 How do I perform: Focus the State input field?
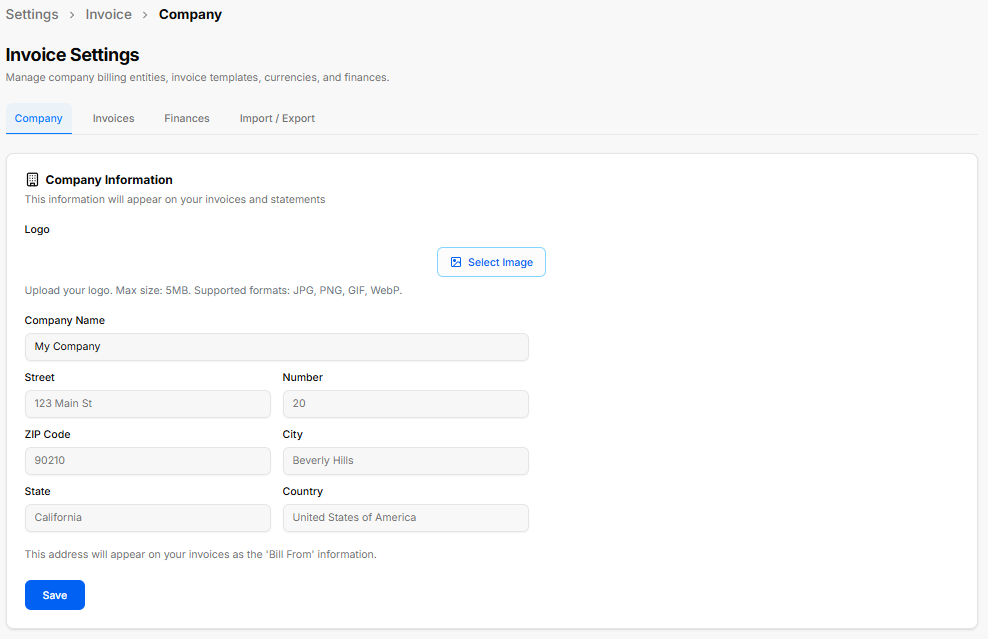point(148,518)
